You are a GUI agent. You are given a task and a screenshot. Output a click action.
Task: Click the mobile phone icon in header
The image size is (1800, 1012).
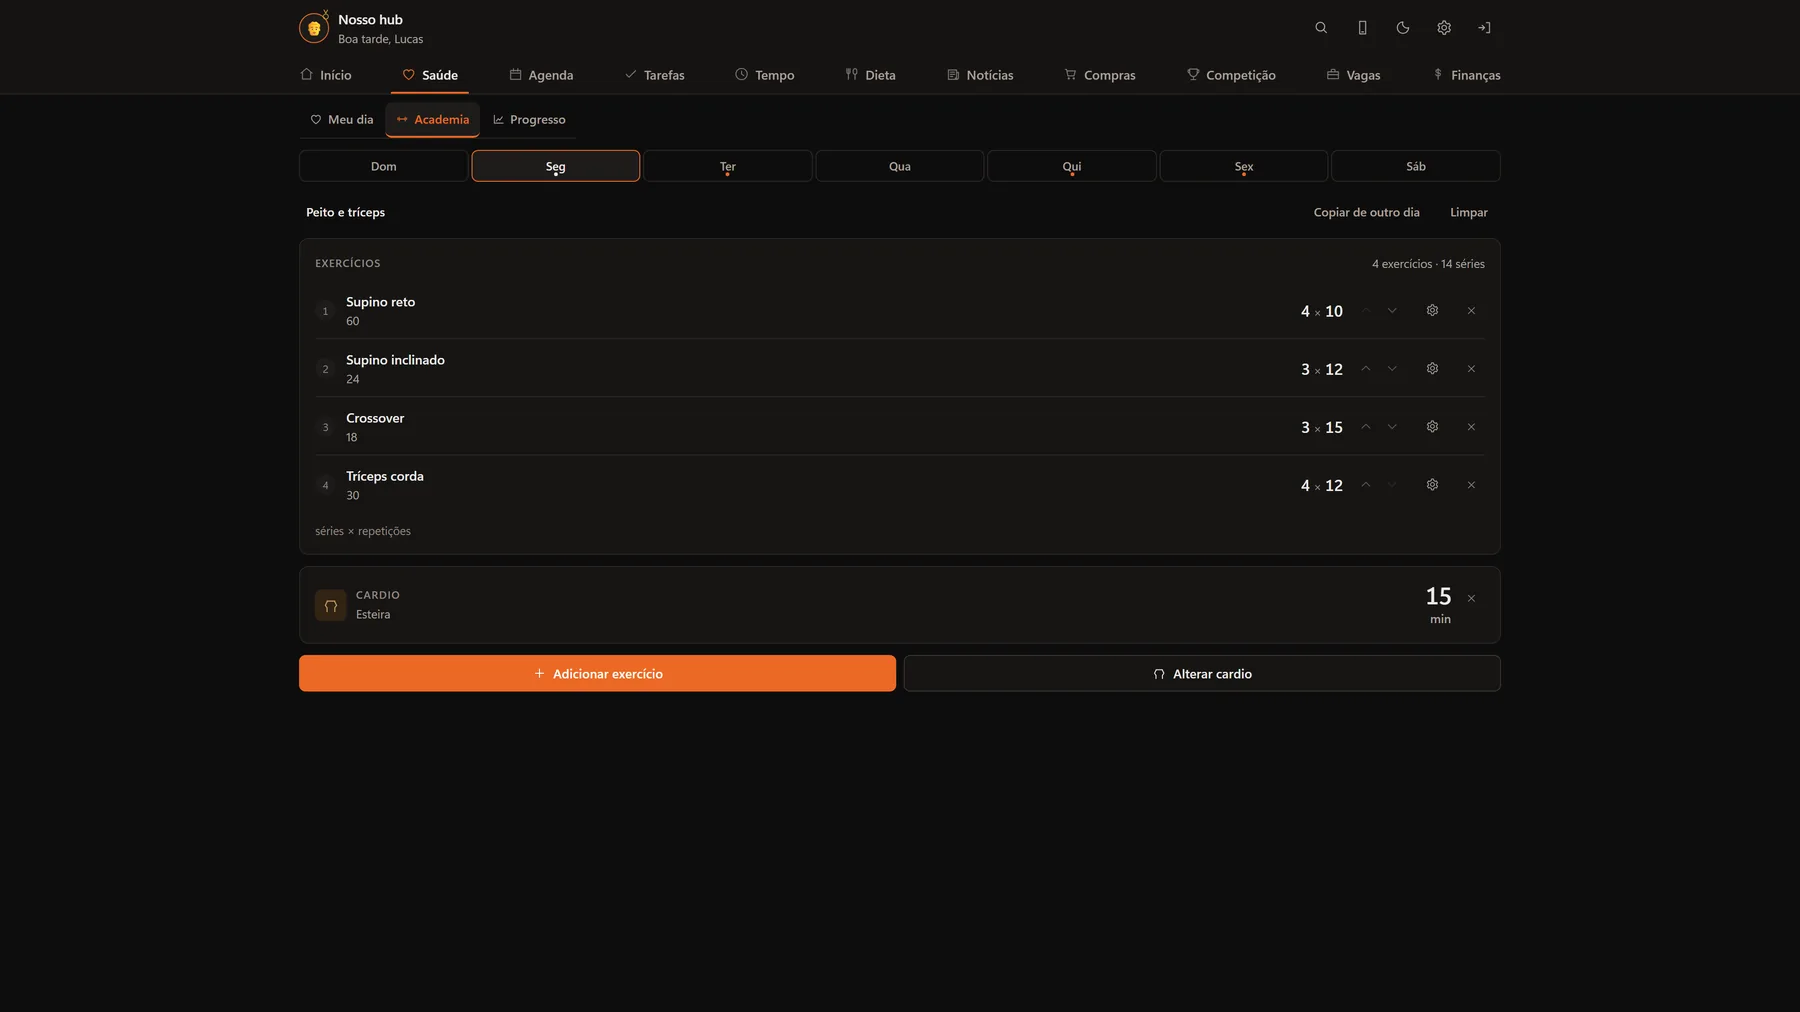(x=1362, y=28)
